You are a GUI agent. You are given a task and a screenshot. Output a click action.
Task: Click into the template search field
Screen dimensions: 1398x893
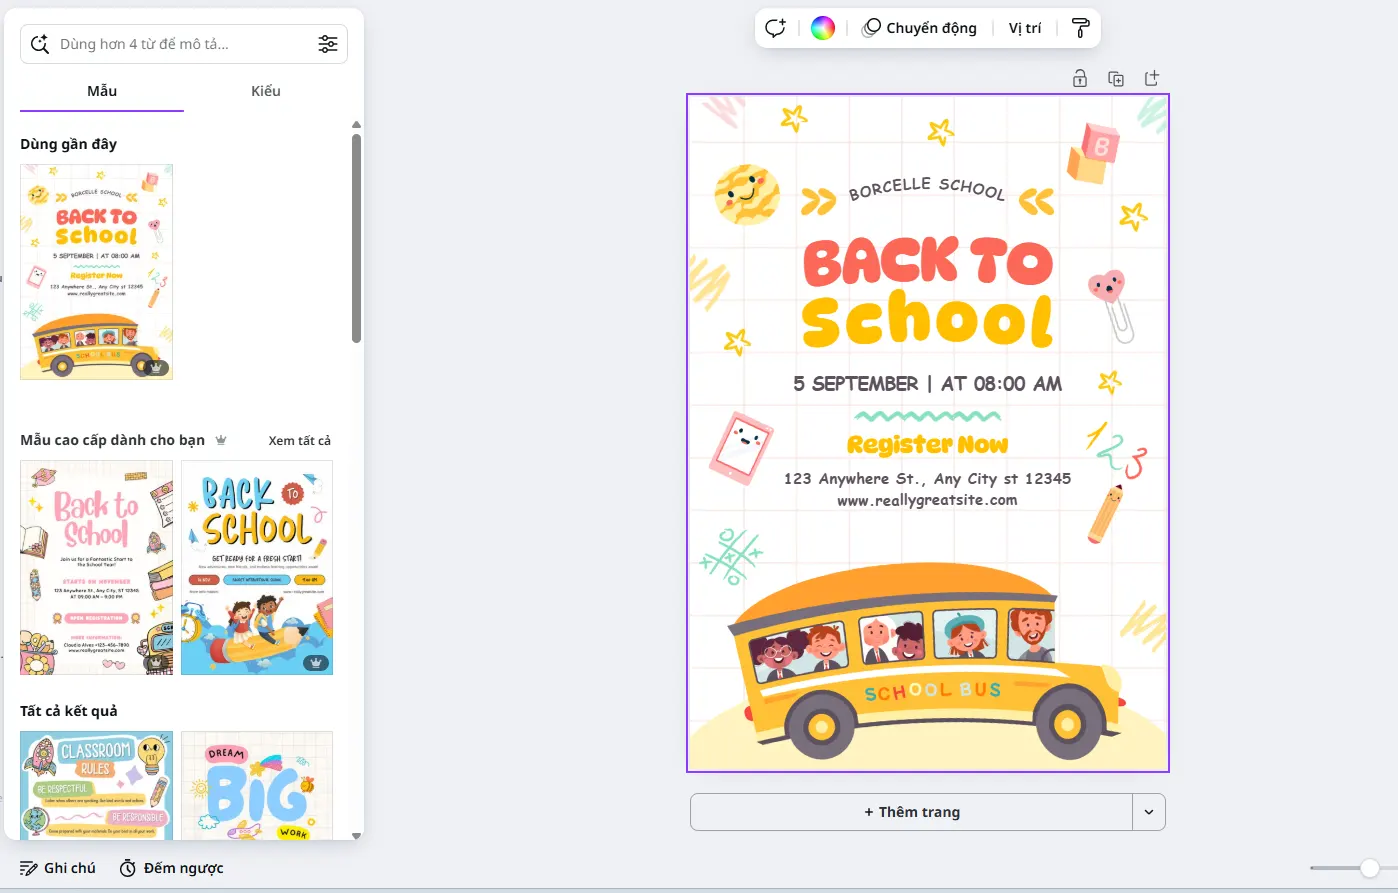(x=184, y=44)
